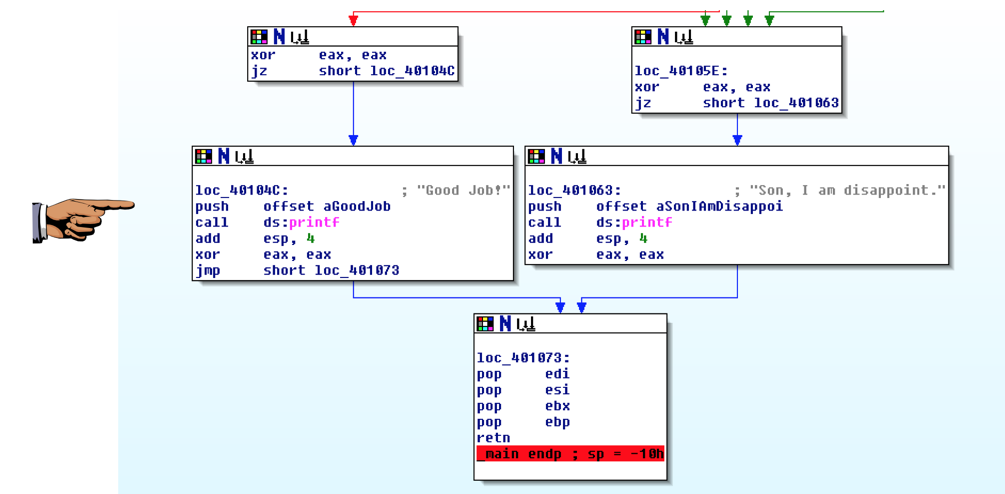Select "xor eax, eax" in the loc_40105E node

702,87
